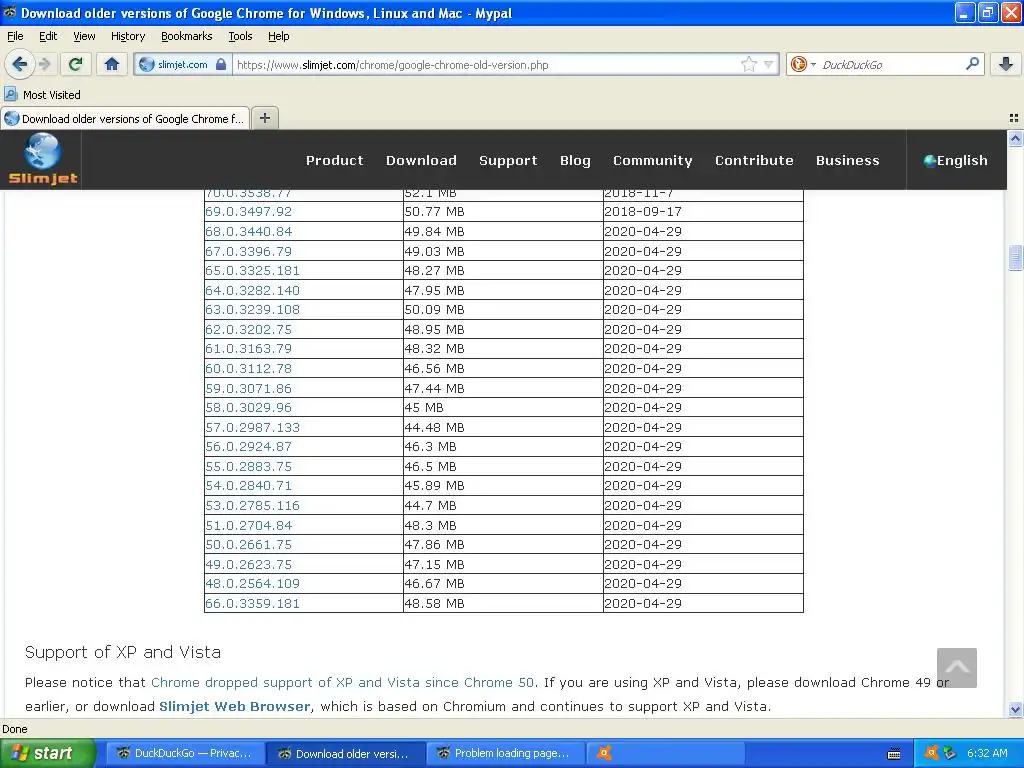This screenshot has height=768, width=1024.
Task: Download Chrome version 60.0.3112.78
Action: click(248, 368)
